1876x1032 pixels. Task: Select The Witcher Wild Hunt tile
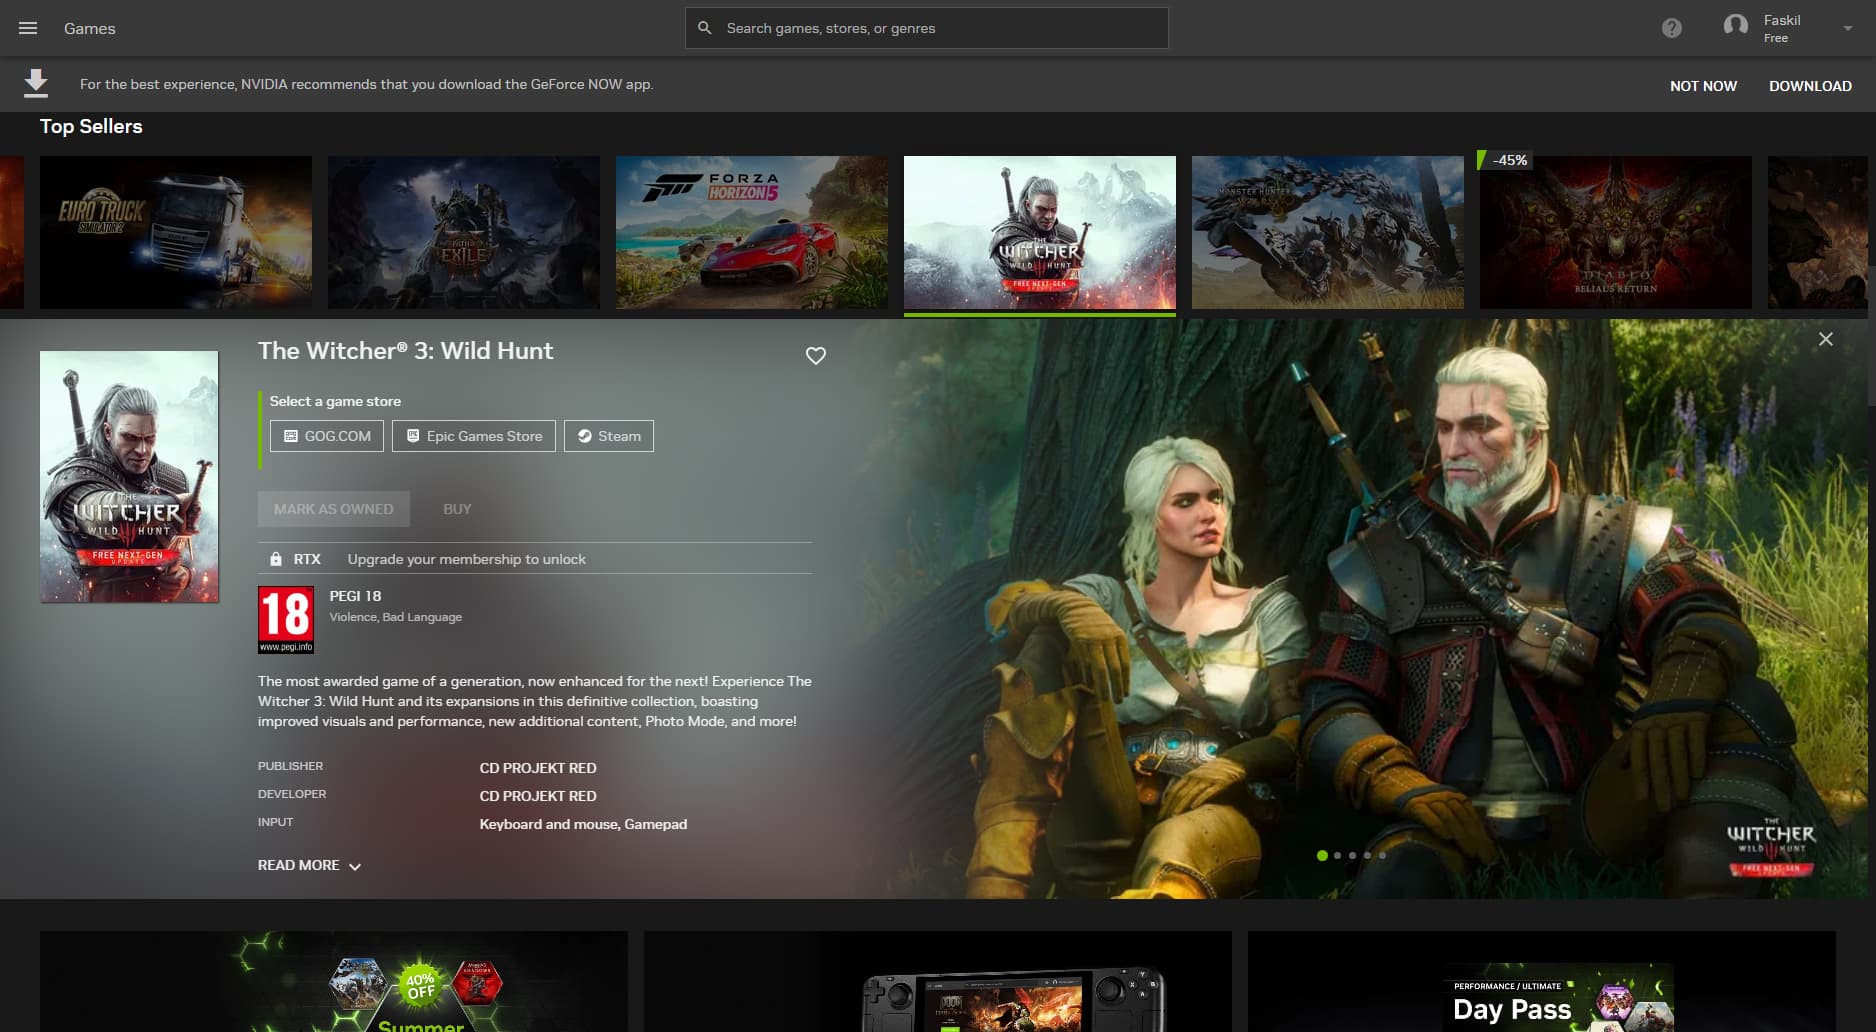pos(1040,232)
